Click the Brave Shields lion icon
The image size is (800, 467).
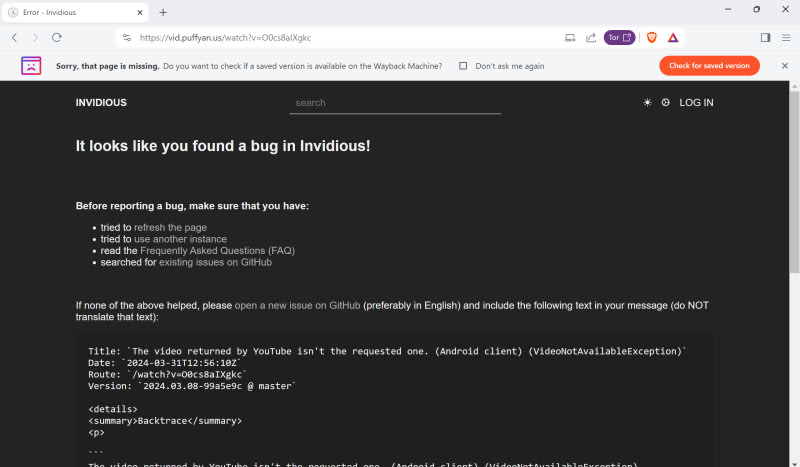[652, 37]
